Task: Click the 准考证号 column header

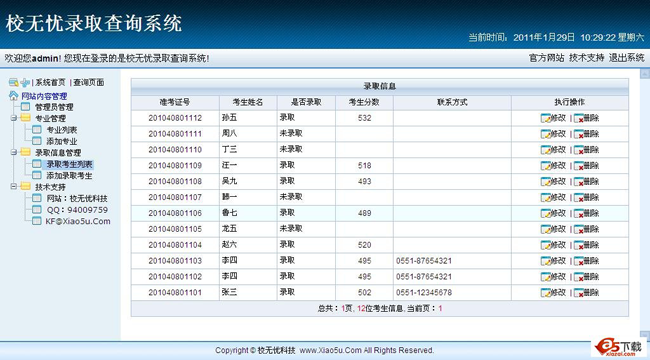Action: pos(175,102)
